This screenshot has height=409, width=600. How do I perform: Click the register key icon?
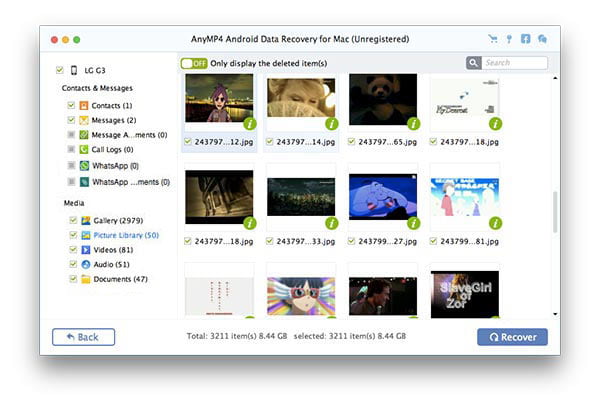pos(509,39)
